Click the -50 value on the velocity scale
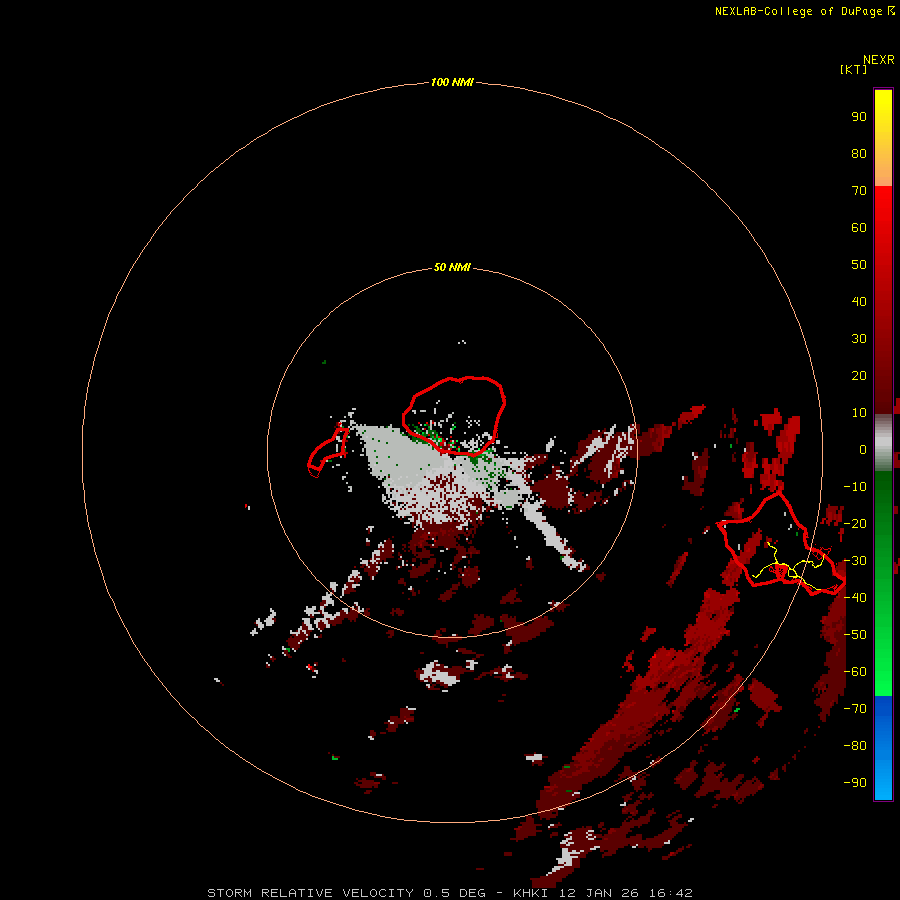900x900 pixels. (855, 635)
